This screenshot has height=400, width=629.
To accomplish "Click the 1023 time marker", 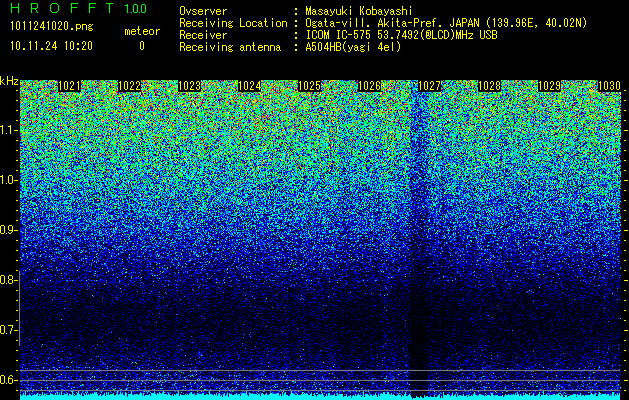I will click(189, 86).
